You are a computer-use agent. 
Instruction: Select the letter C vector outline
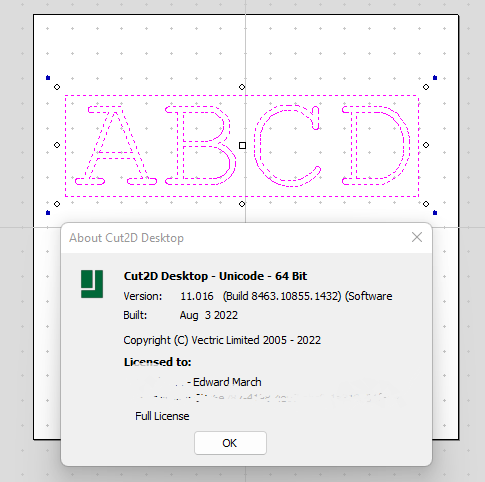[288, 145]
